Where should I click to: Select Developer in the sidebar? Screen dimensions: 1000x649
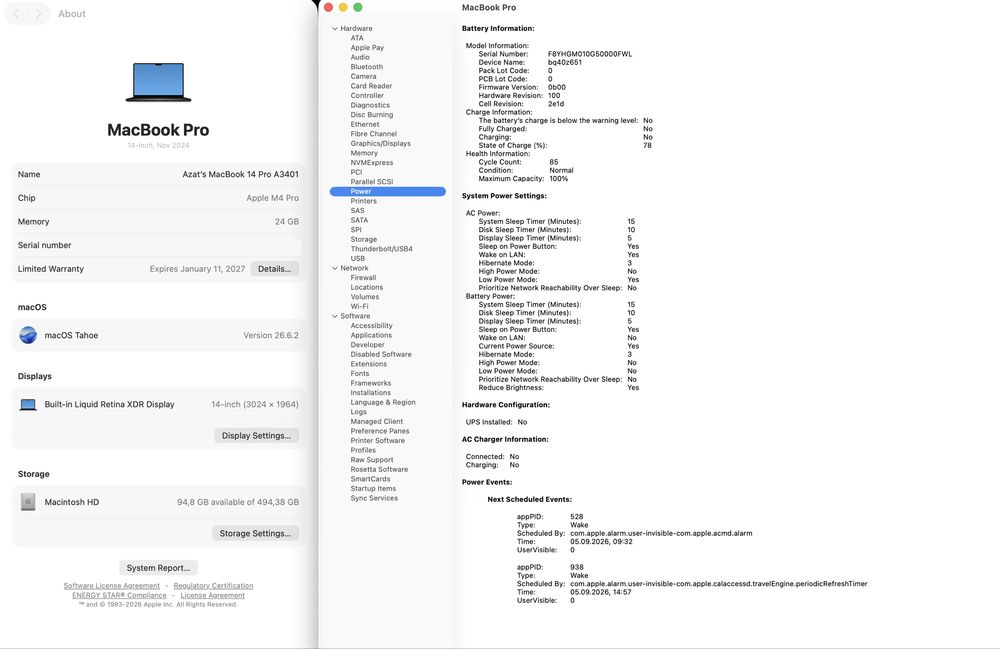click(367, 345)
